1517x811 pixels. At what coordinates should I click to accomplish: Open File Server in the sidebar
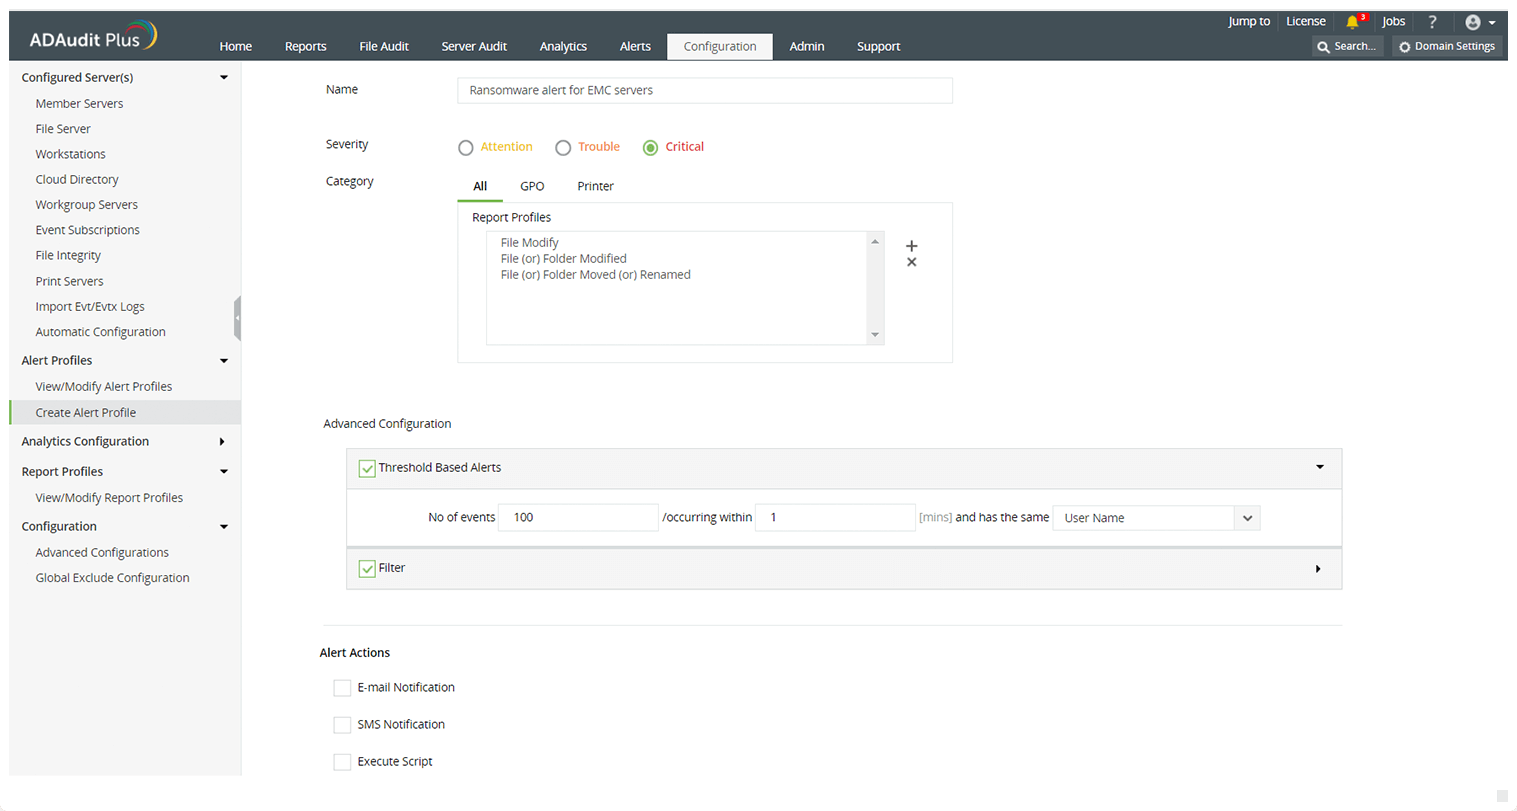coord(63,129)
